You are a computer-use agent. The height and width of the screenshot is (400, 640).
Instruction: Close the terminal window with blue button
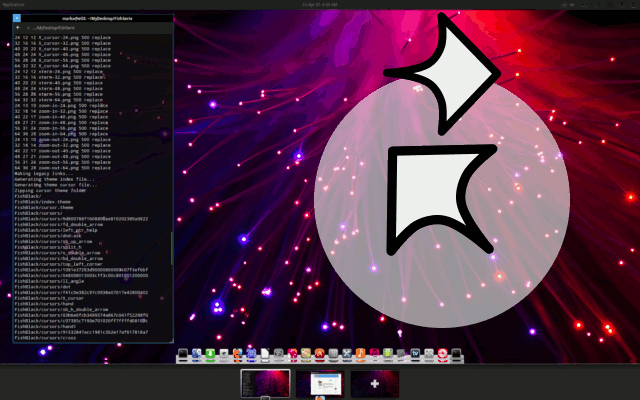point(17,18)
